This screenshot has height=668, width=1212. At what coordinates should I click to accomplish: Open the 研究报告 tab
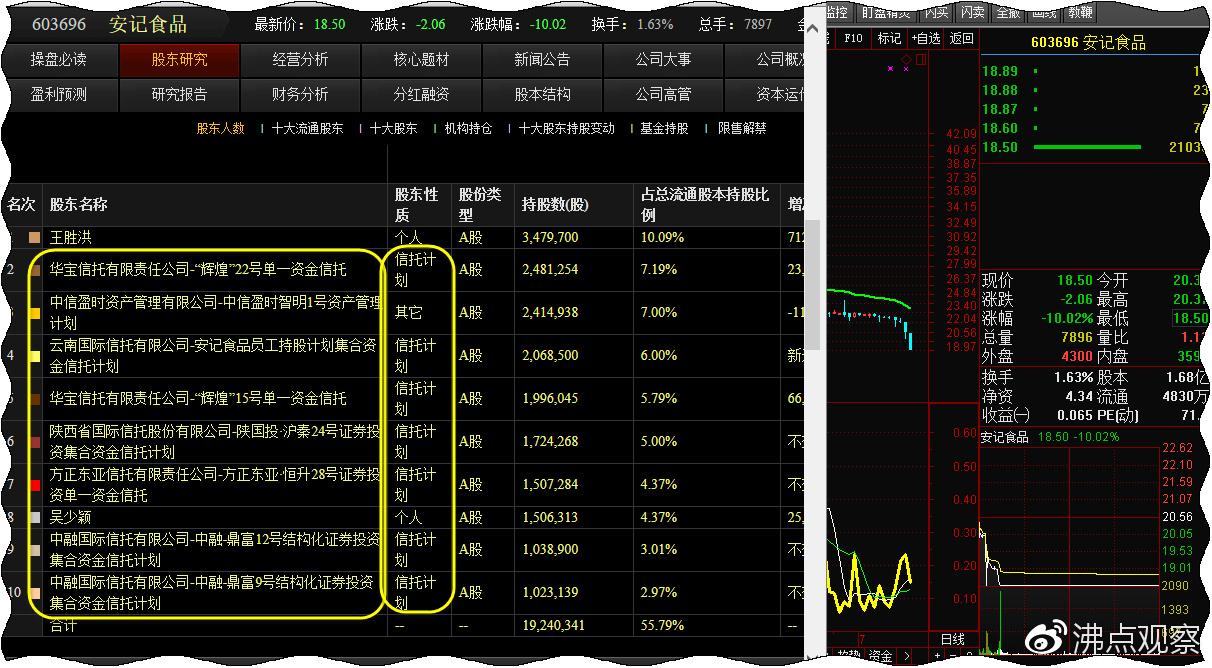[180, 95]
